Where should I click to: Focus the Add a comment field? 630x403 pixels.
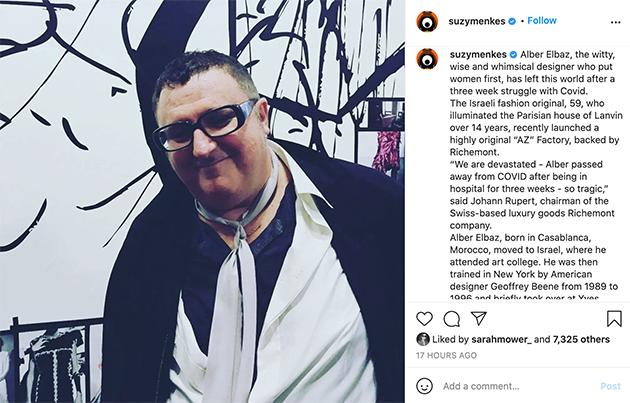(518, 386)
